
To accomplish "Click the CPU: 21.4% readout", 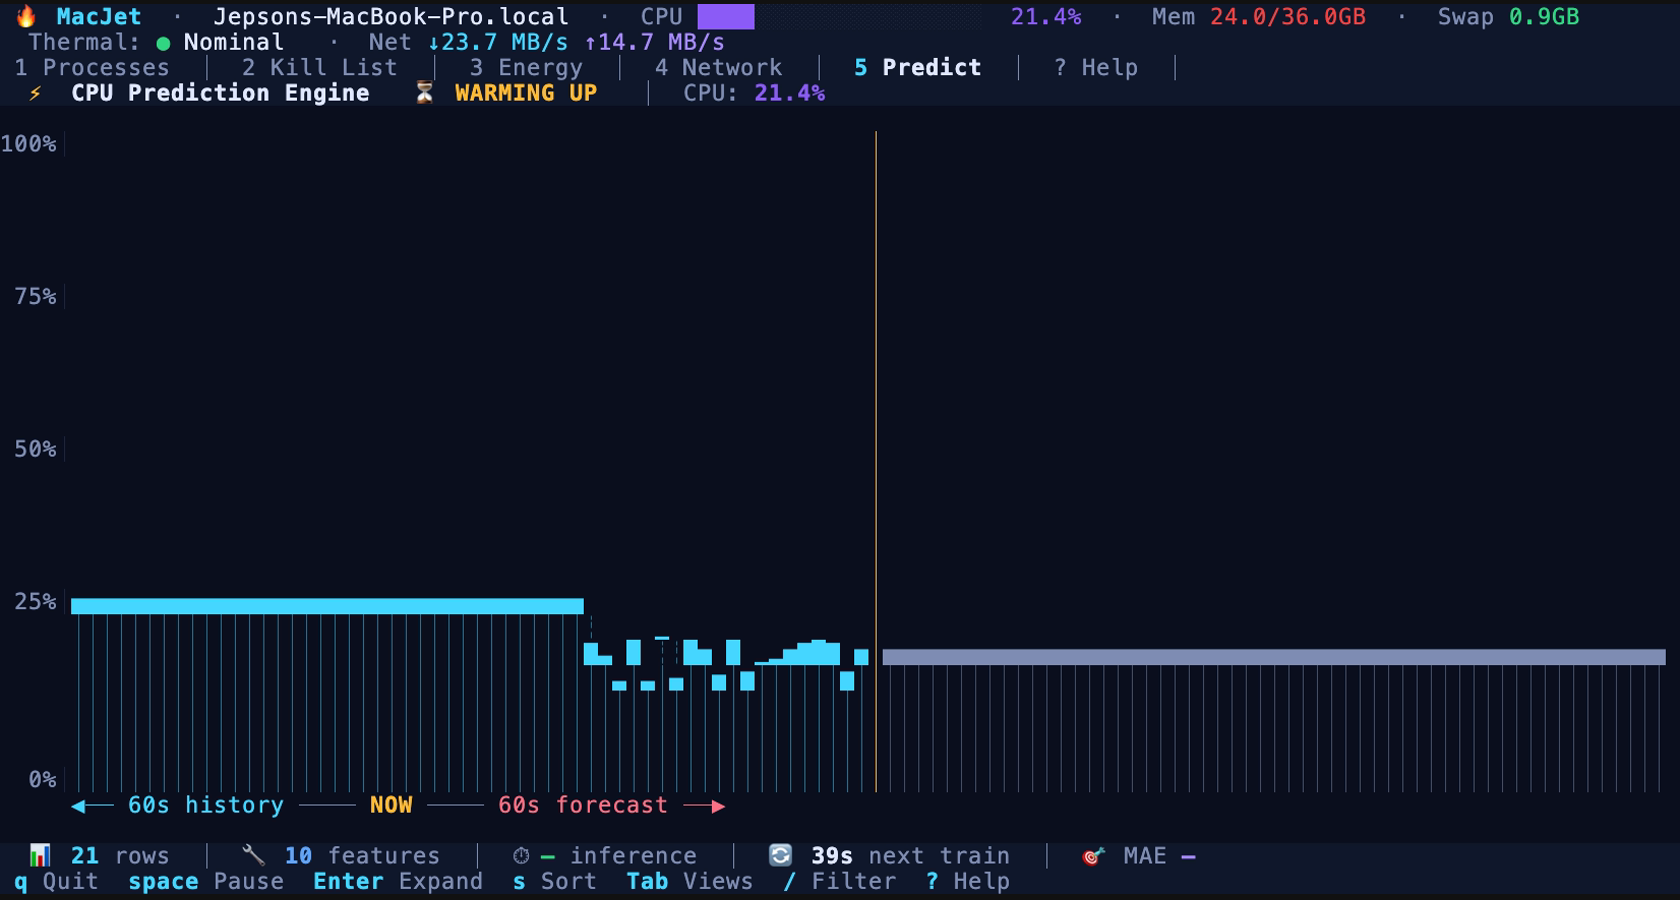I will (x=754, y=93).
